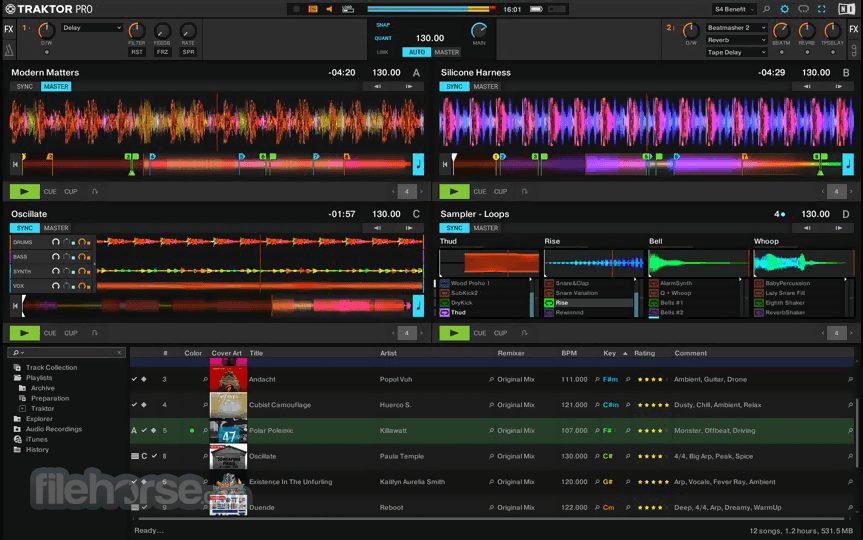Click FRZ button in FX unit 1

pos(162,52)
